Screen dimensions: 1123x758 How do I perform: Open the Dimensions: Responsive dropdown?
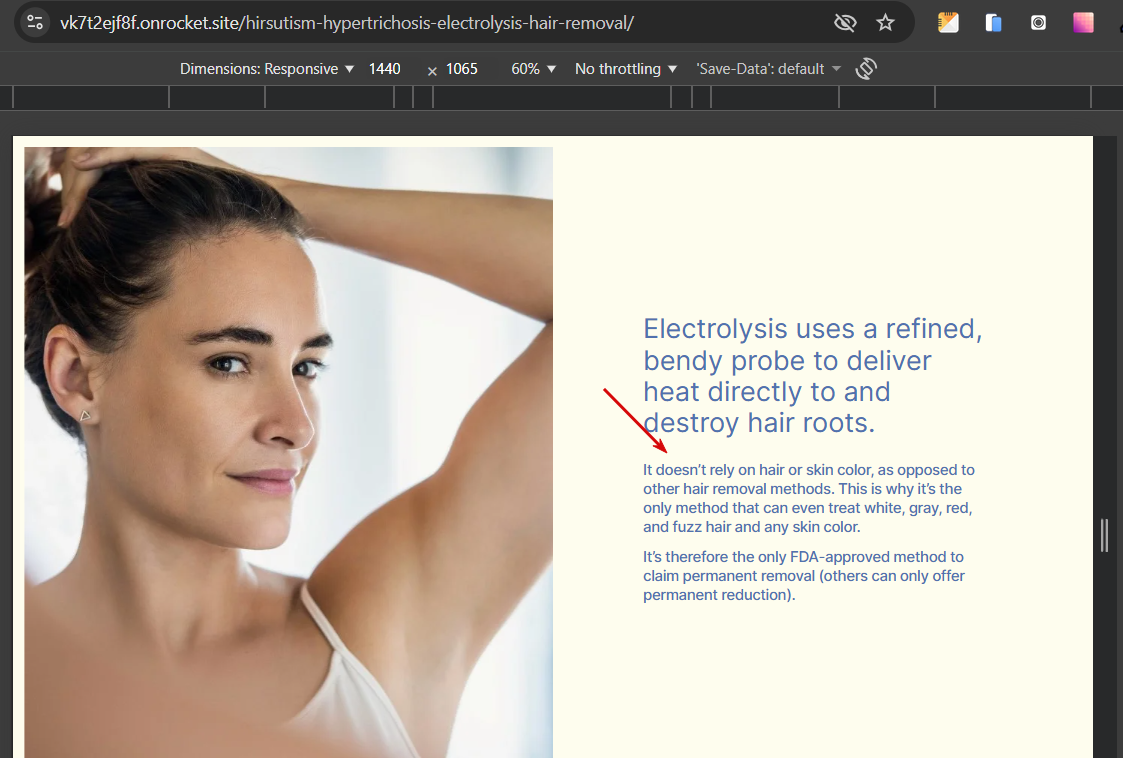pos(266,69)
